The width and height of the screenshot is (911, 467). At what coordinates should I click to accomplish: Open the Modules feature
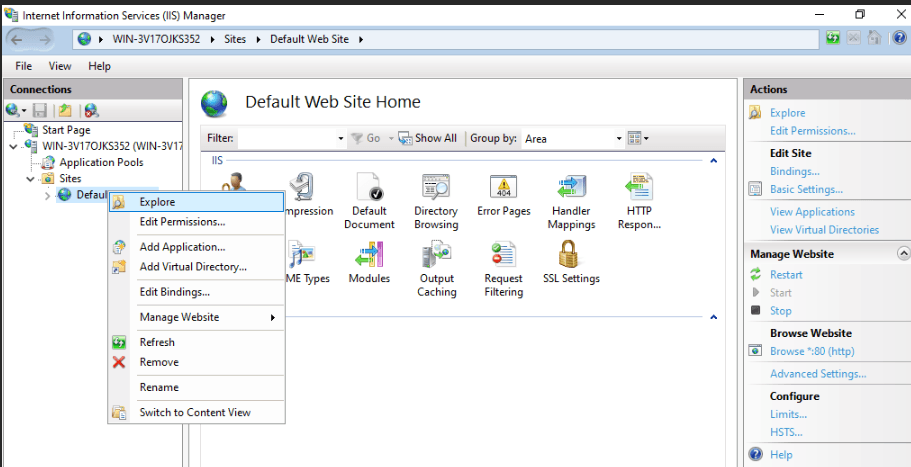point(369,262)
